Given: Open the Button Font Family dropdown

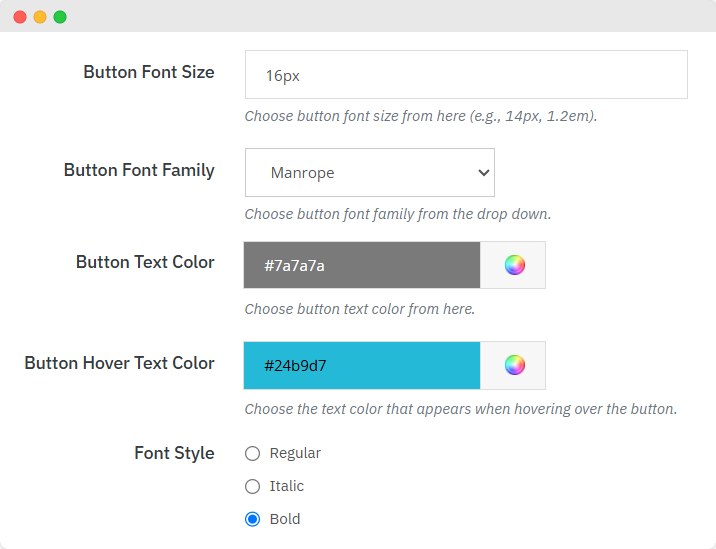Looking at the screenshot, I should coord(369,173).
